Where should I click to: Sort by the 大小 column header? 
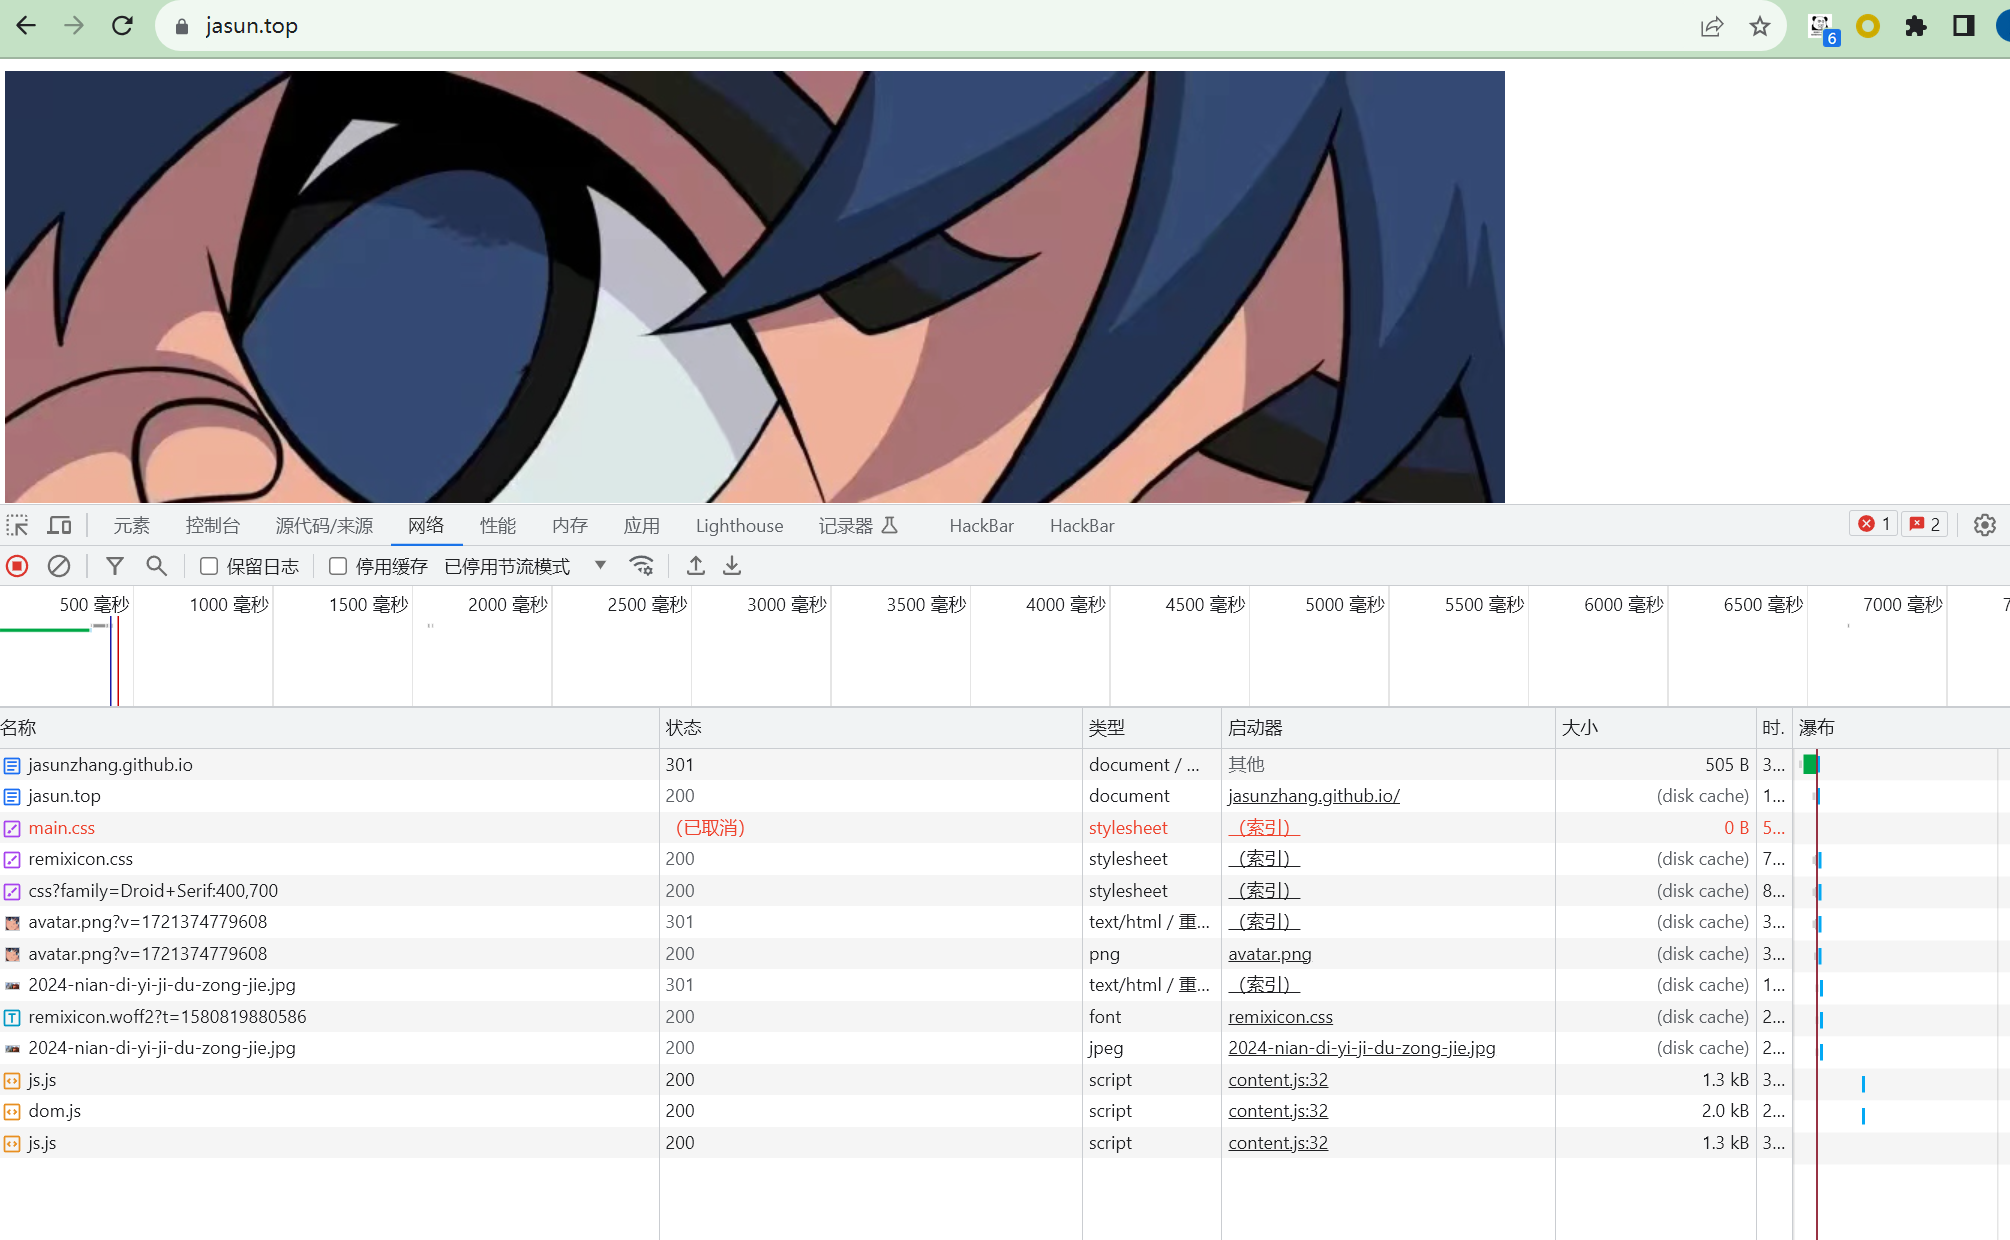tap(1656, 728)
